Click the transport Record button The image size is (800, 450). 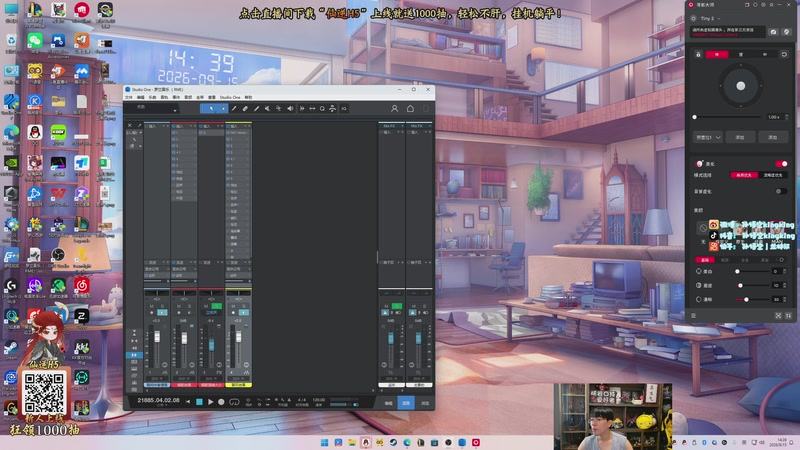point(221,402)
